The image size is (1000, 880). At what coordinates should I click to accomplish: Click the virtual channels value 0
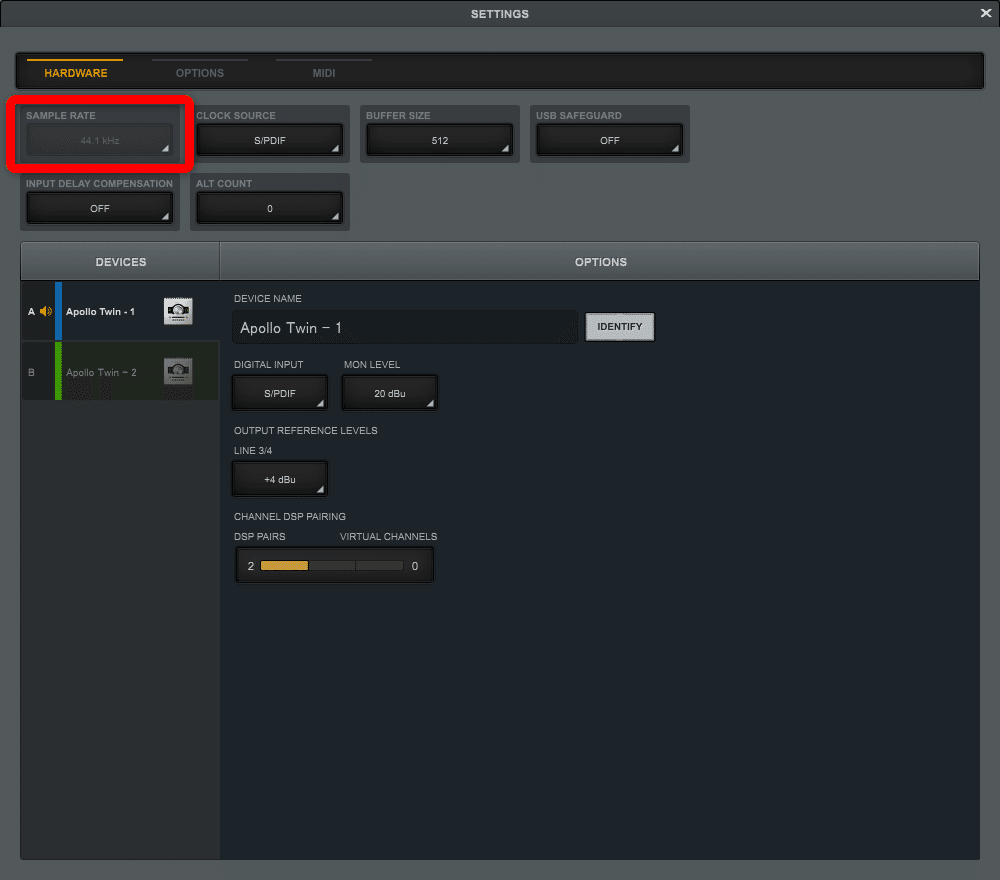point(415,566)
